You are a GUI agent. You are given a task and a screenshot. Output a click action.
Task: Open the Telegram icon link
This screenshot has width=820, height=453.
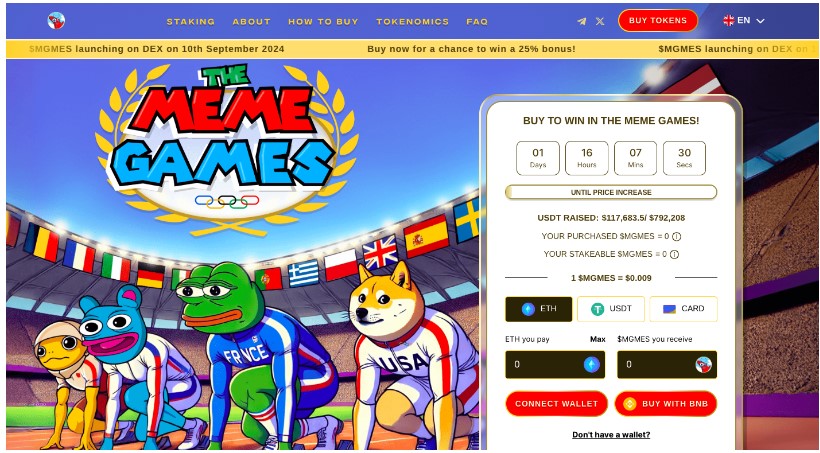click(x=582, y=21)
